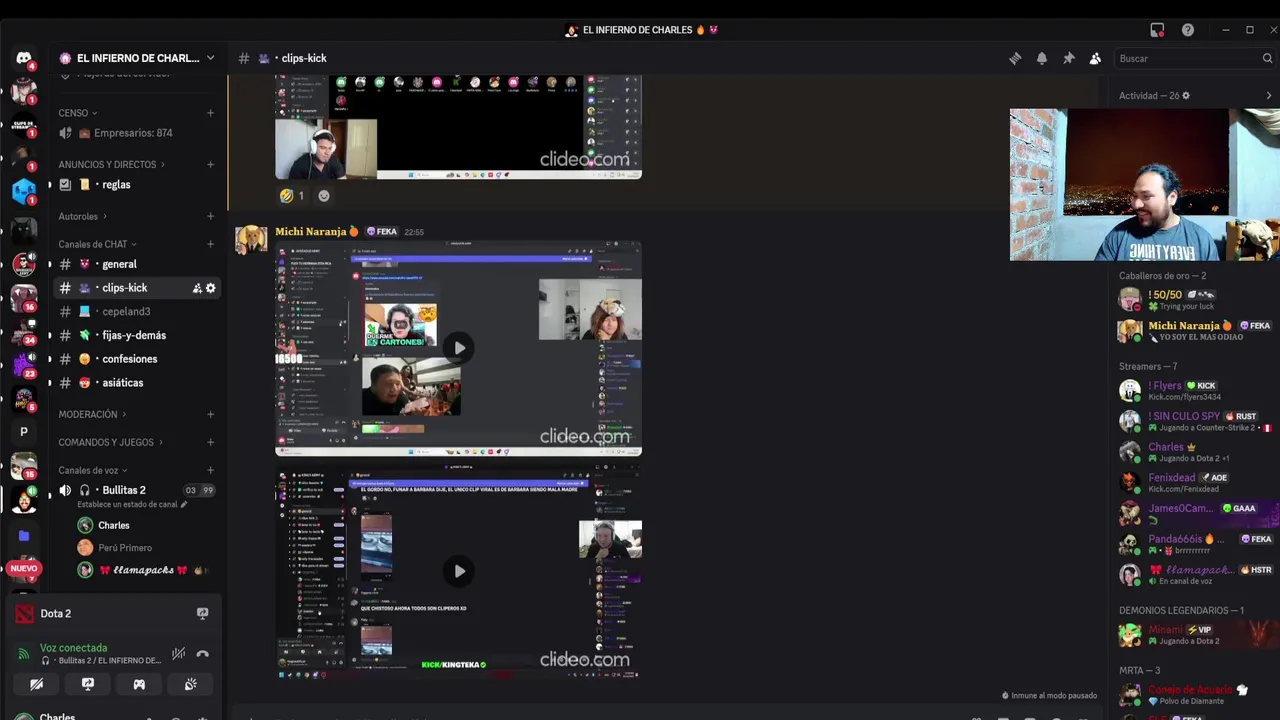Start screen share button in voice panel
Viewport: 1280px width, 720px height.
88,684
